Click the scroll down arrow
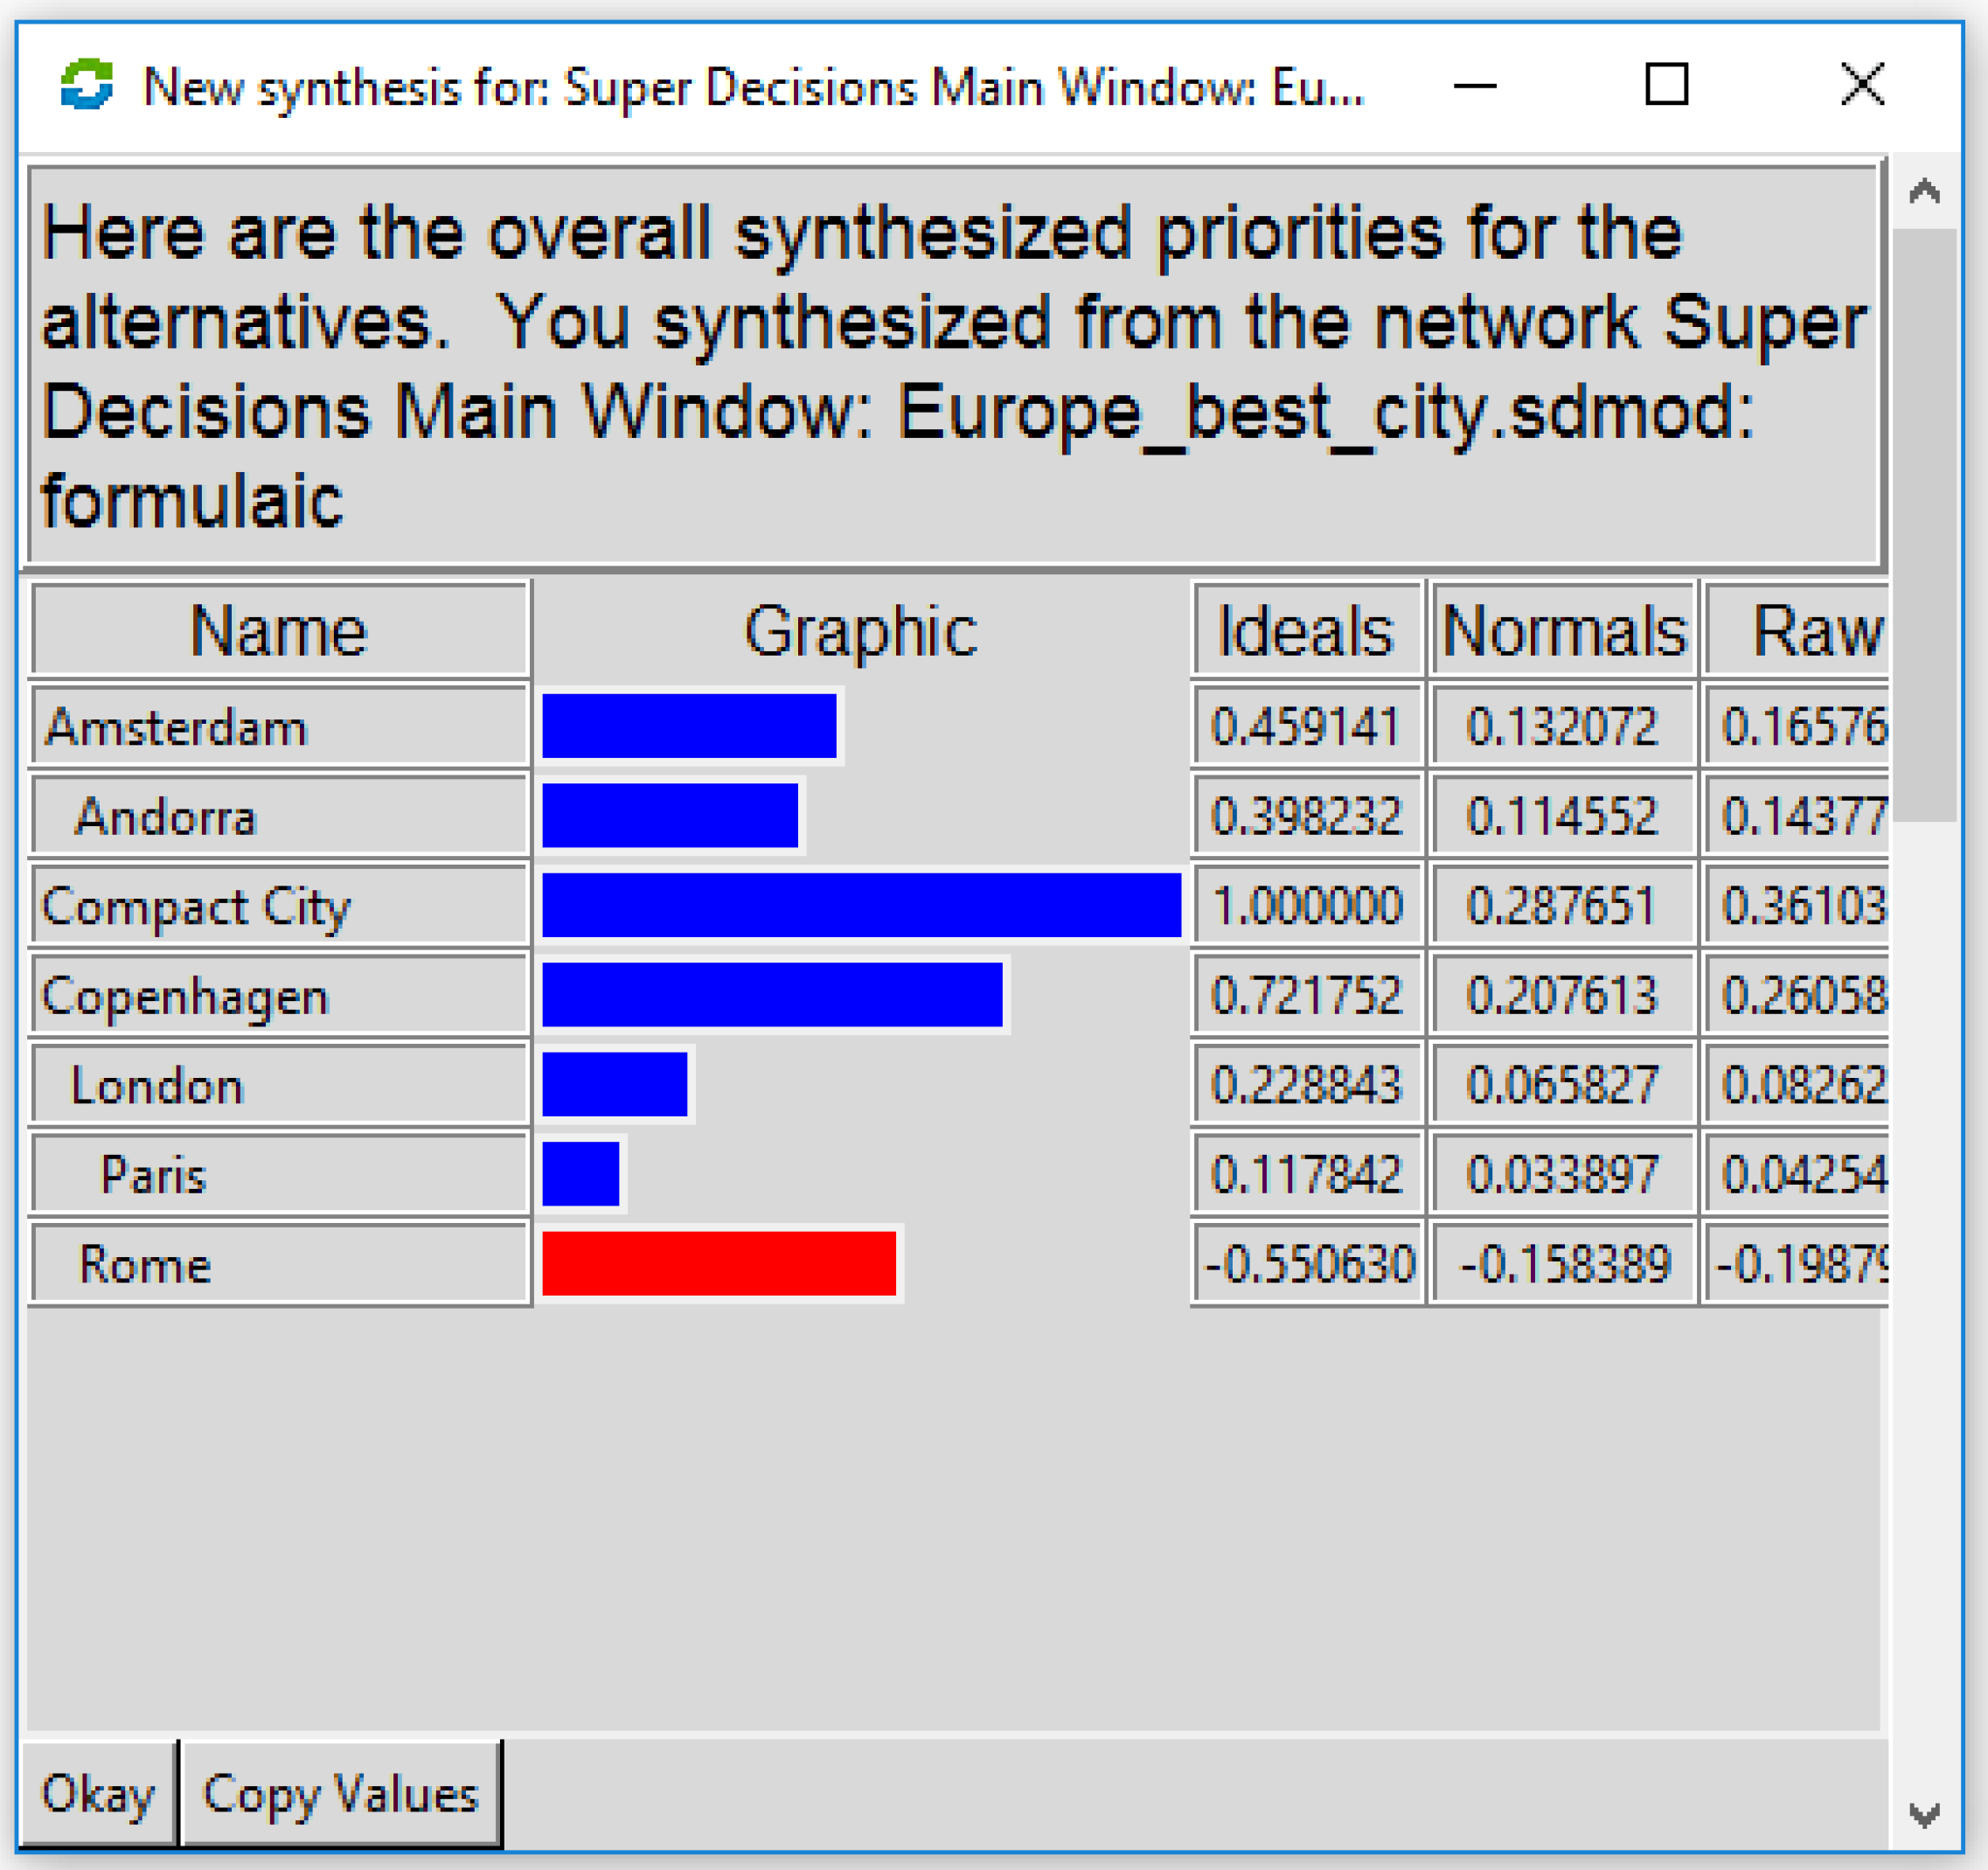1988x1870 pixels. tap(1924, 1814)
